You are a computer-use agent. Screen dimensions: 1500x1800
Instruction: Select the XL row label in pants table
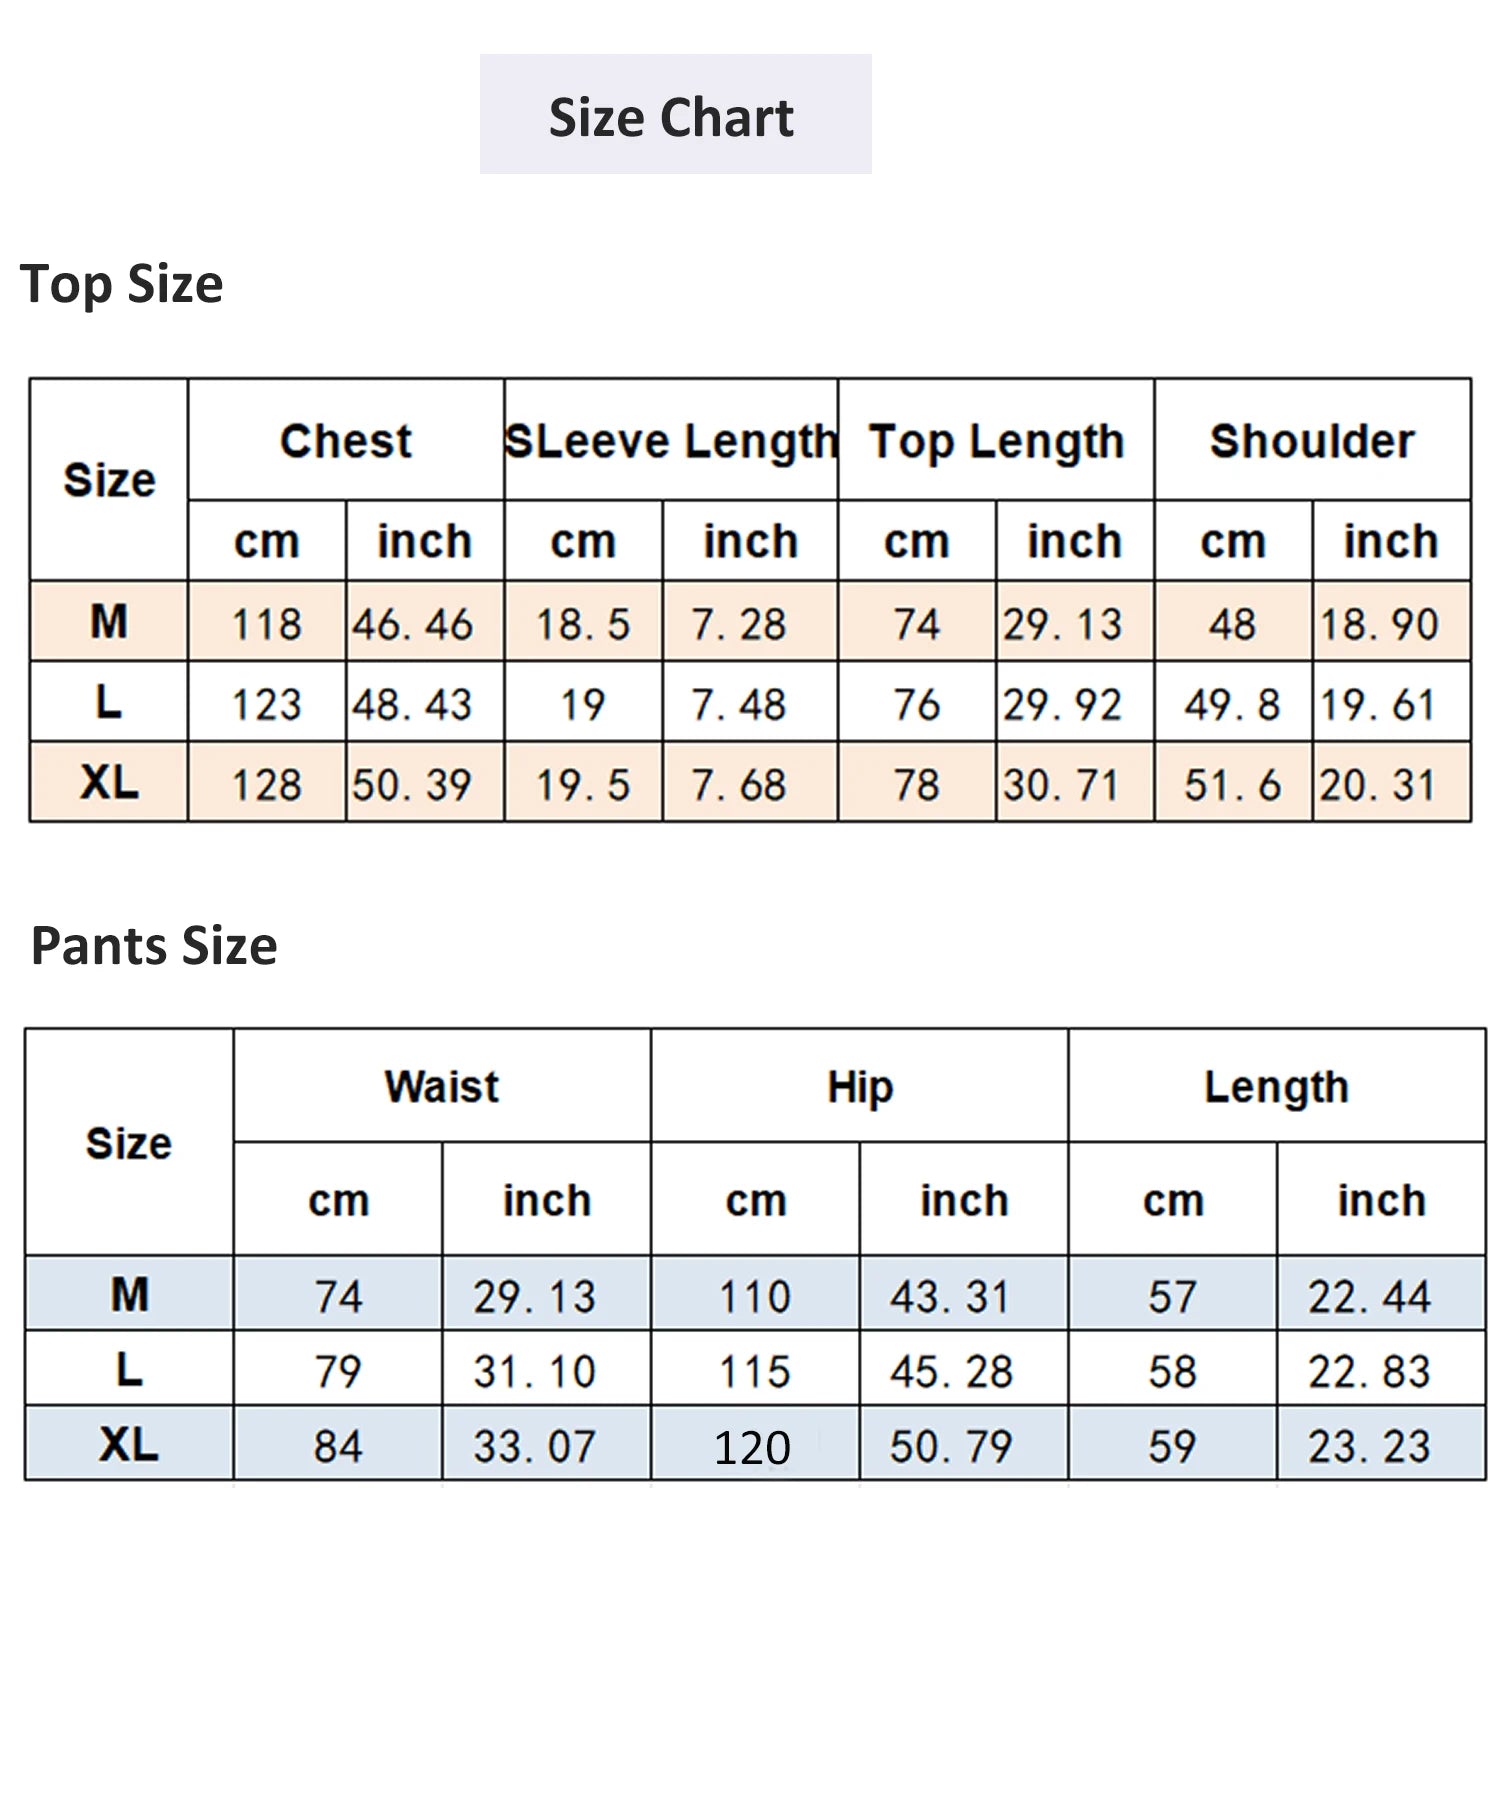129,1445
